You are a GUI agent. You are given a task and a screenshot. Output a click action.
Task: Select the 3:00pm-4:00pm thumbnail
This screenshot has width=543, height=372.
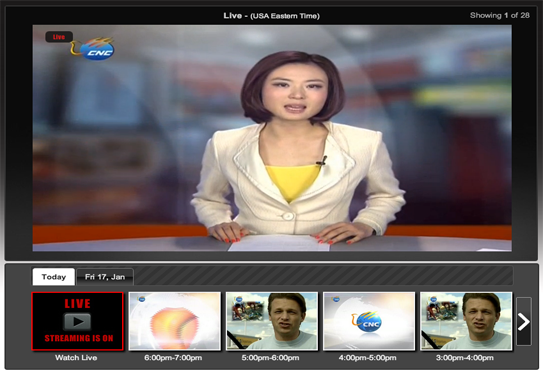466,321
